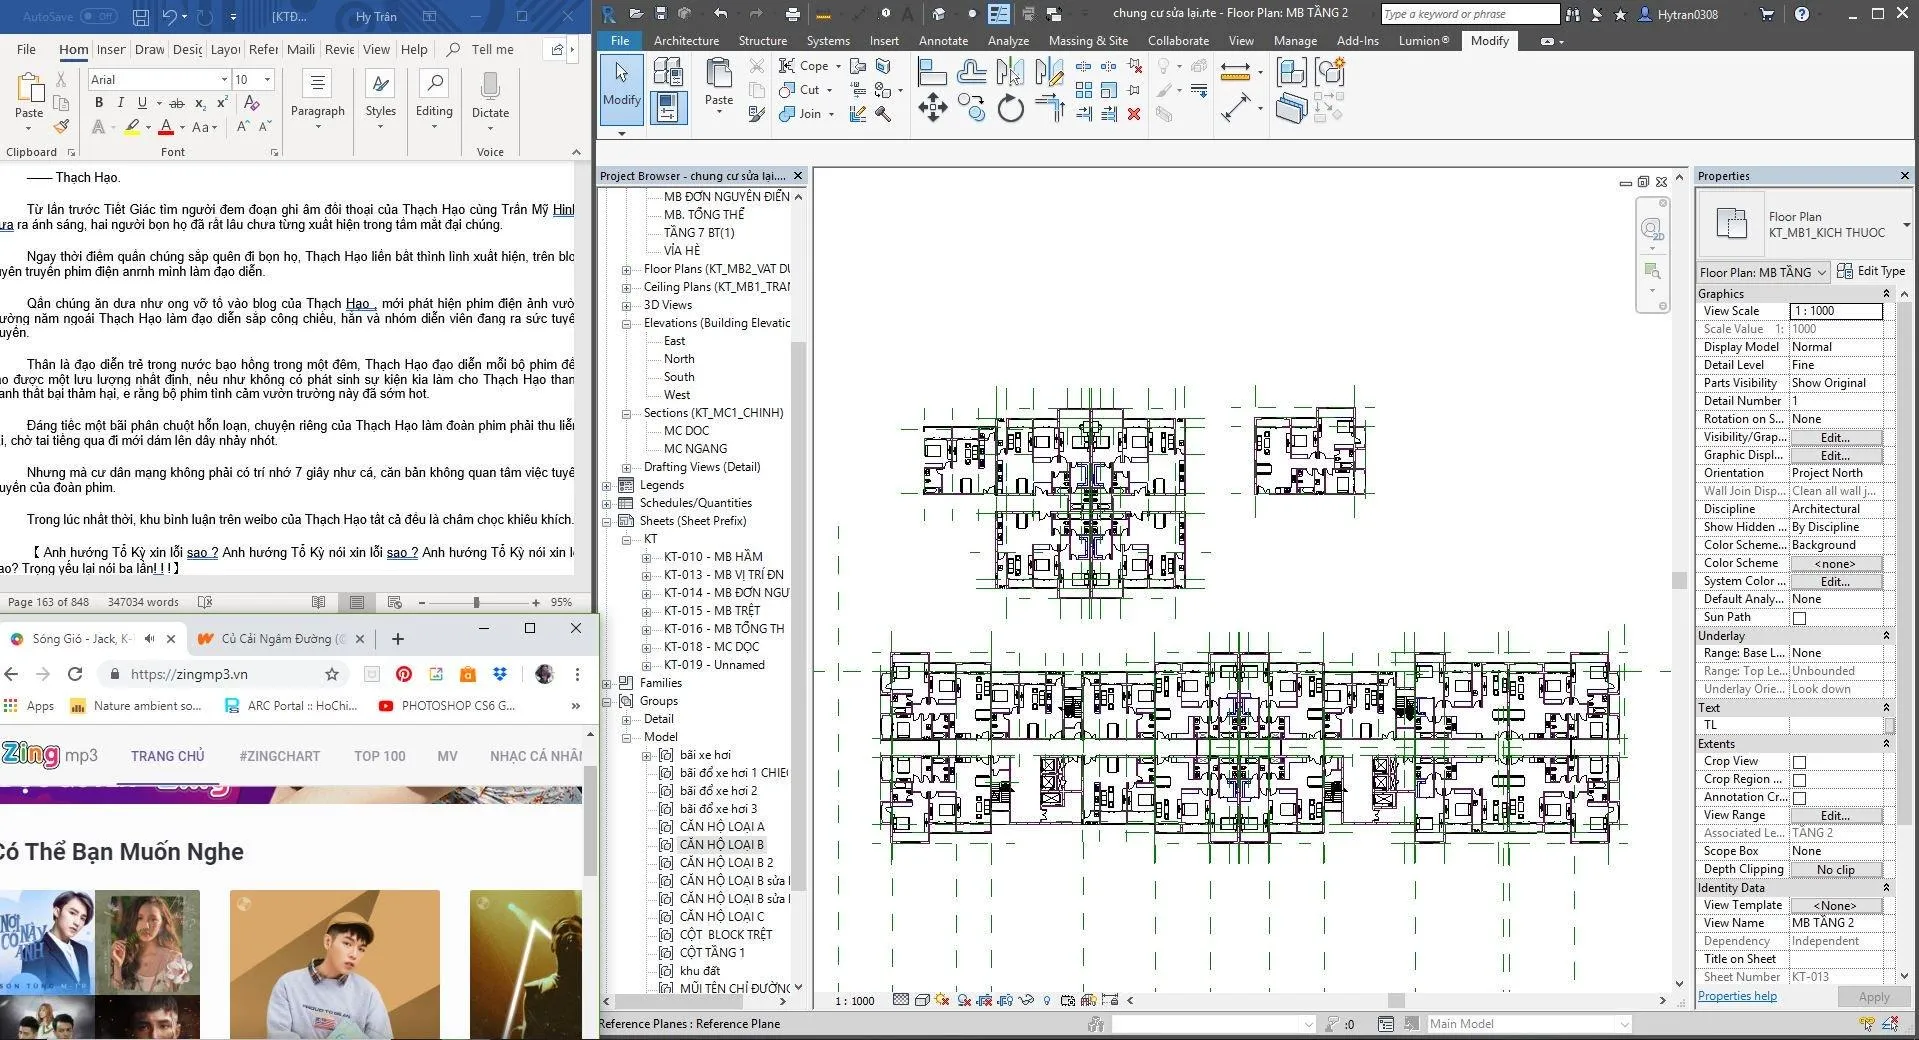Click the Align tool icon
1919x1040 pixels.
[931, 72]
